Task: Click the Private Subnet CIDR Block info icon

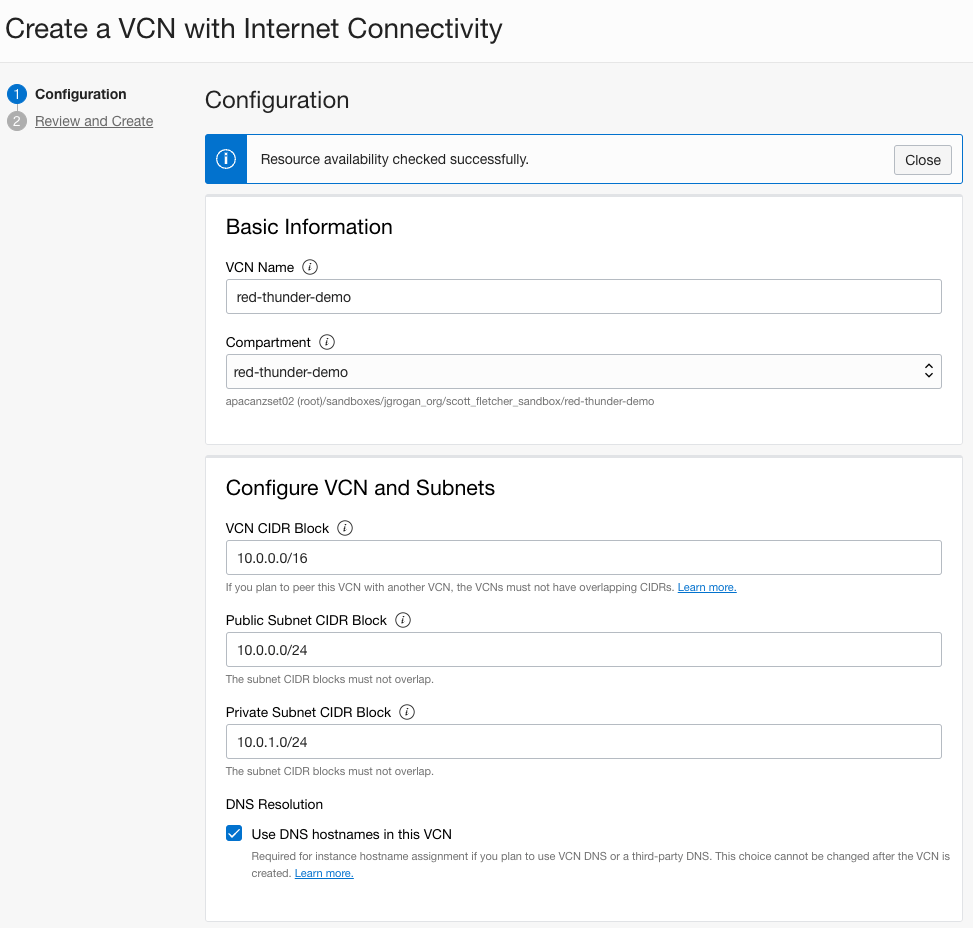Action: coord(407,712)
